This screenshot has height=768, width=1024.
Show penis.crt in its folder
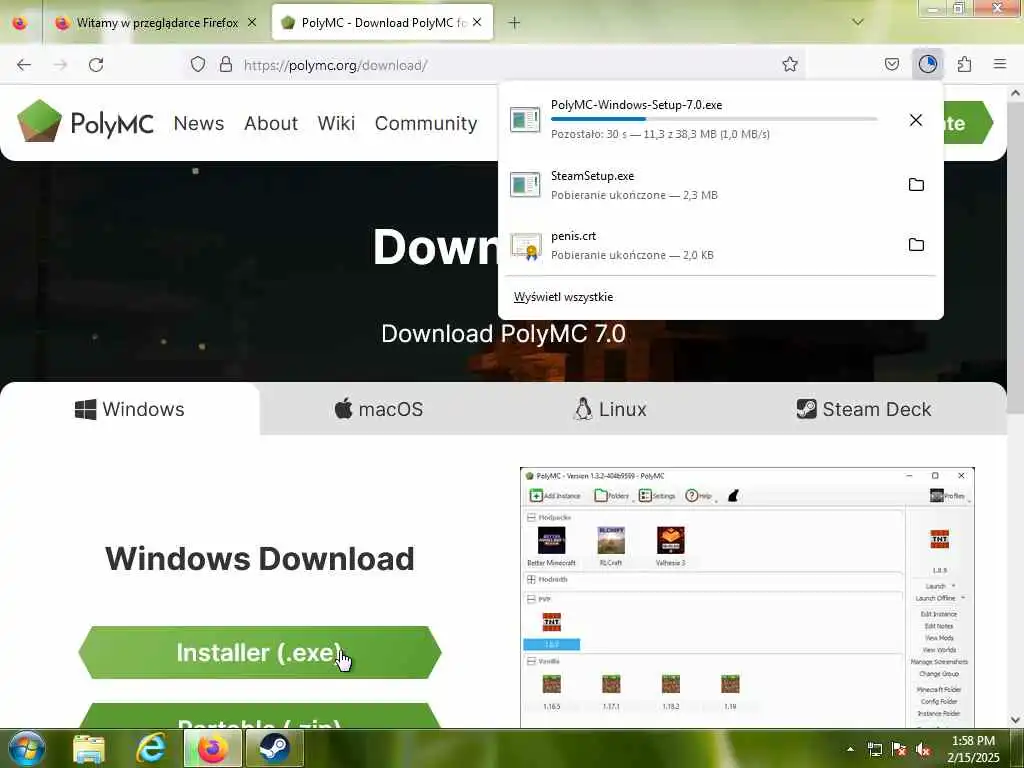click(x=916, y=245)
